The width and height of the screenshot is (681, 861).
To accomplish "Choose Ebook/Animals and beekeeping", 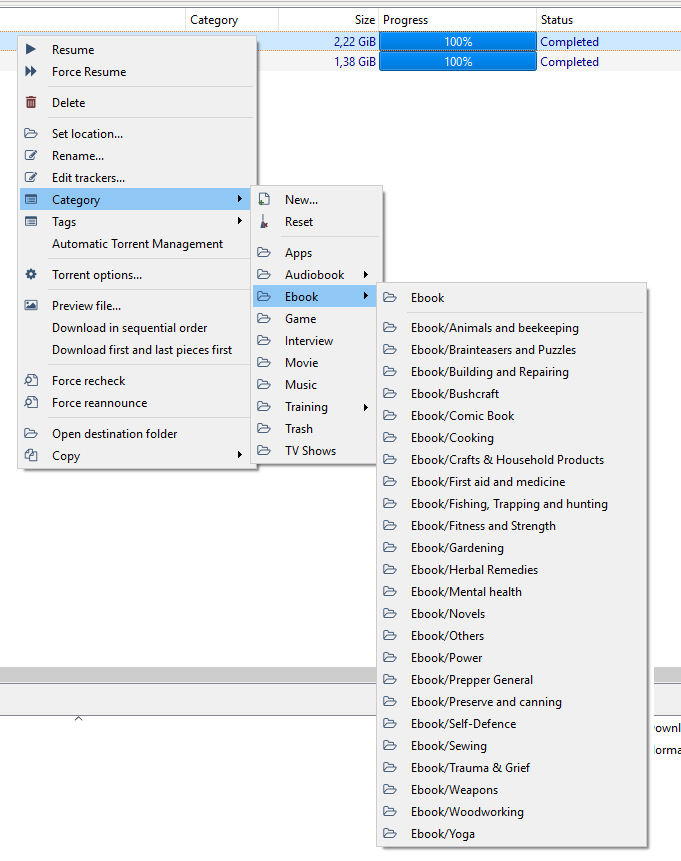I will point(512,328).
